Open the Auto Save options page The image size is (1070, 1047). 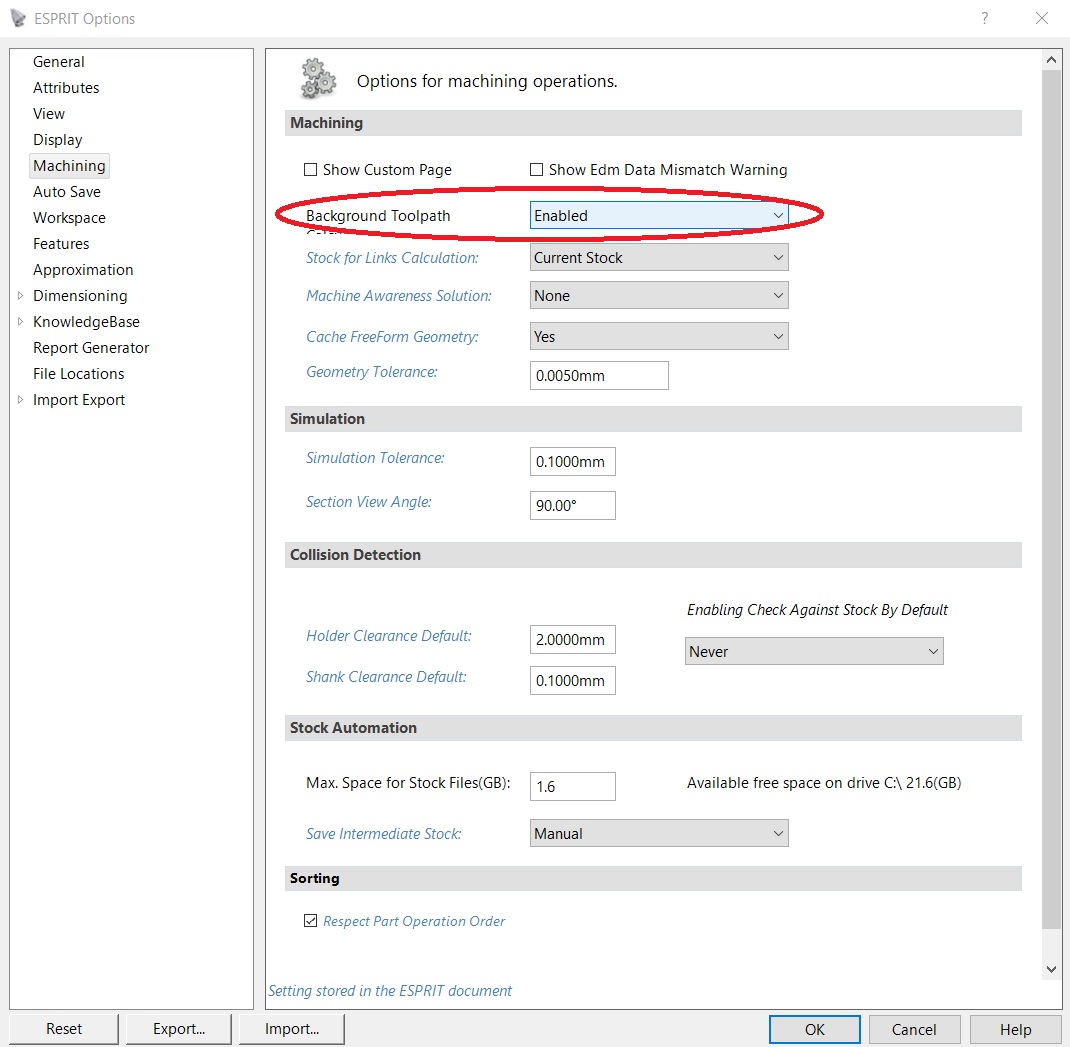point(67,192)
